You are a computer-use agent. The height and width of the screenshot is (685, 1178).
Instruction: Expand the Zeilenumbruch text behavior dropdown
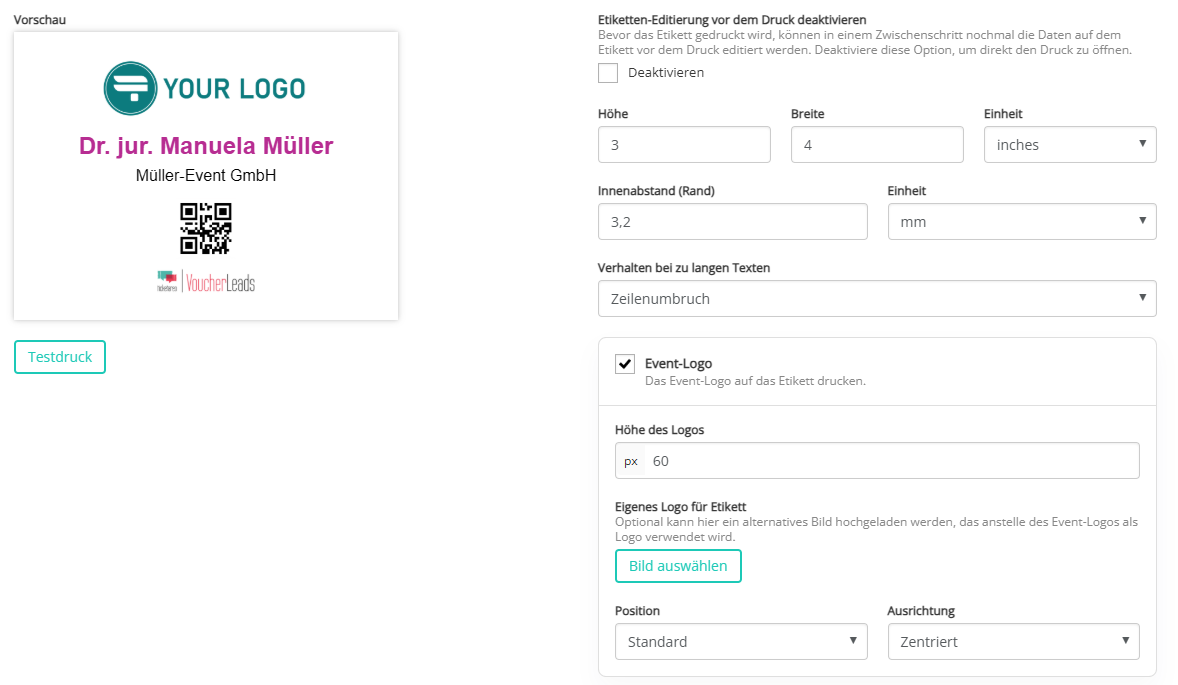pos(877,299)
